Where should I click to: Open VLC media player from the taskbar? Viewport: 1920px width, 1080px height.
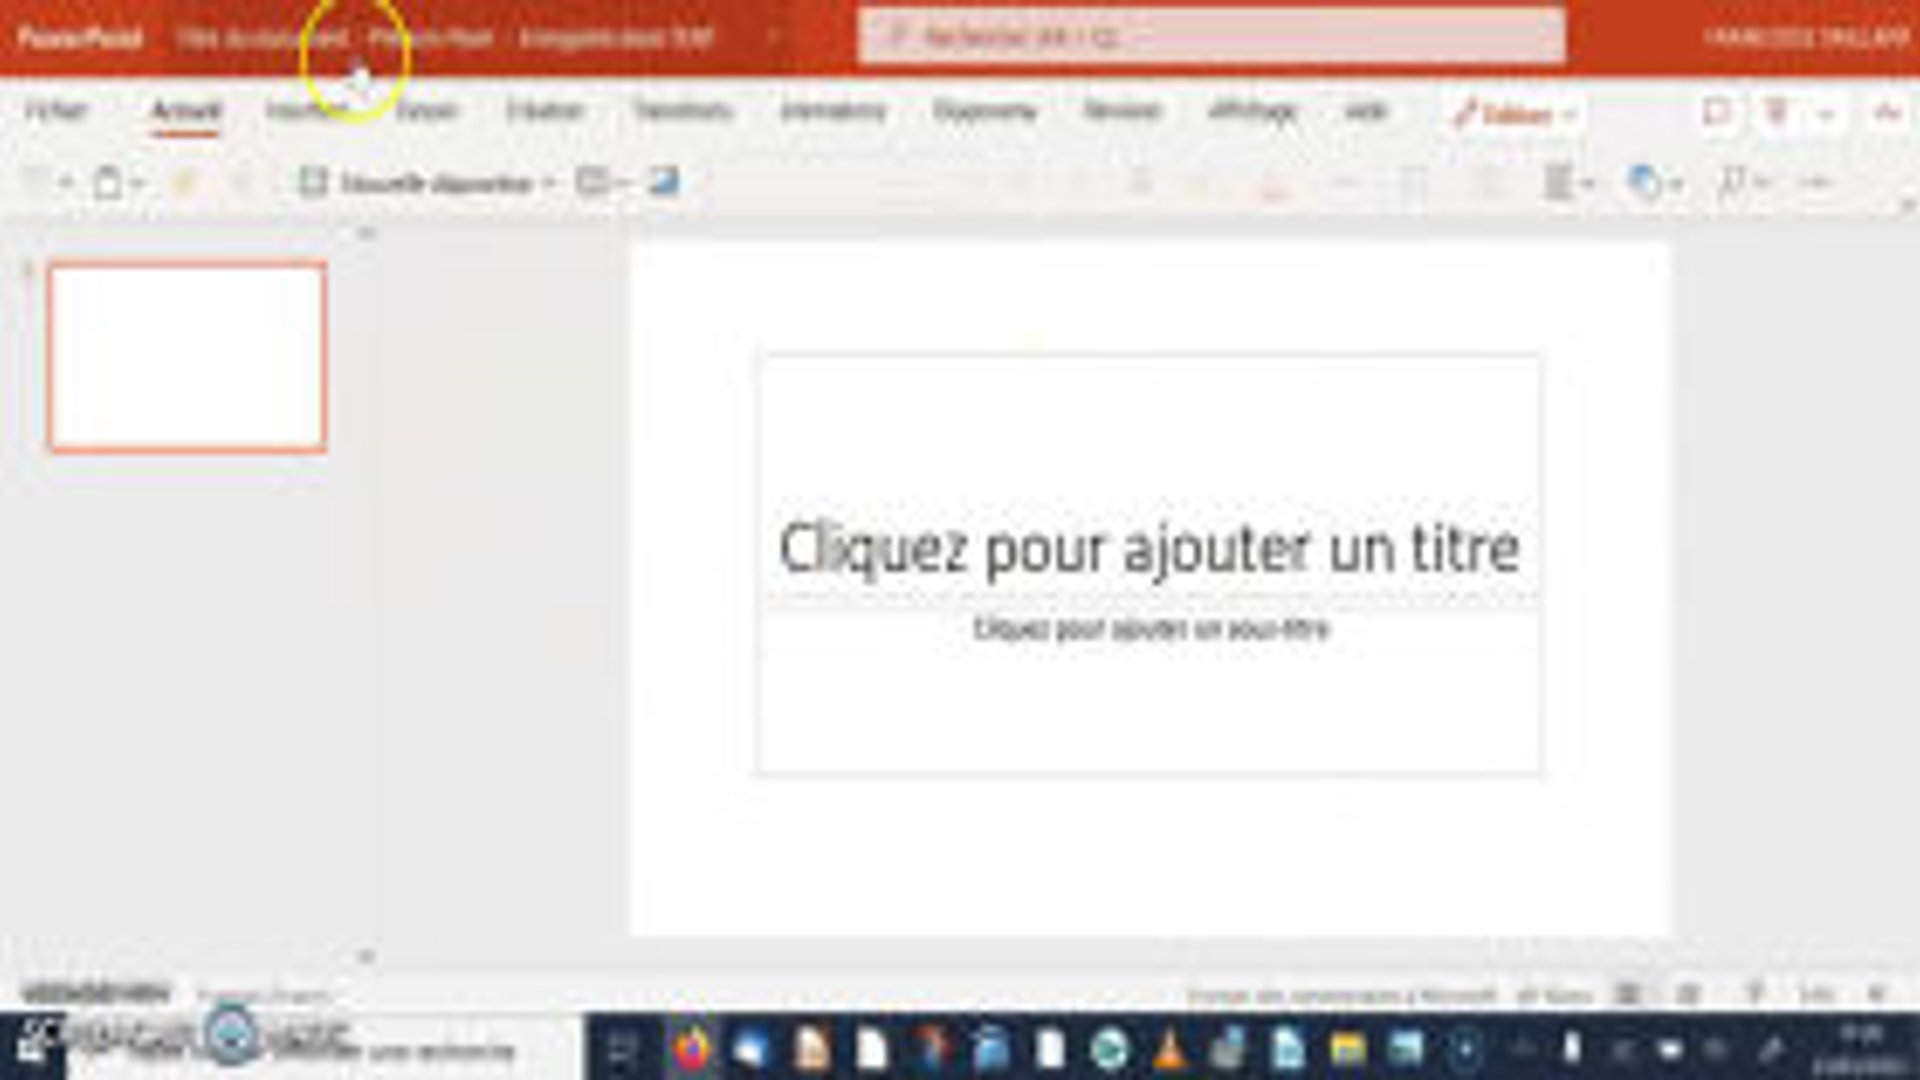1168,1049
